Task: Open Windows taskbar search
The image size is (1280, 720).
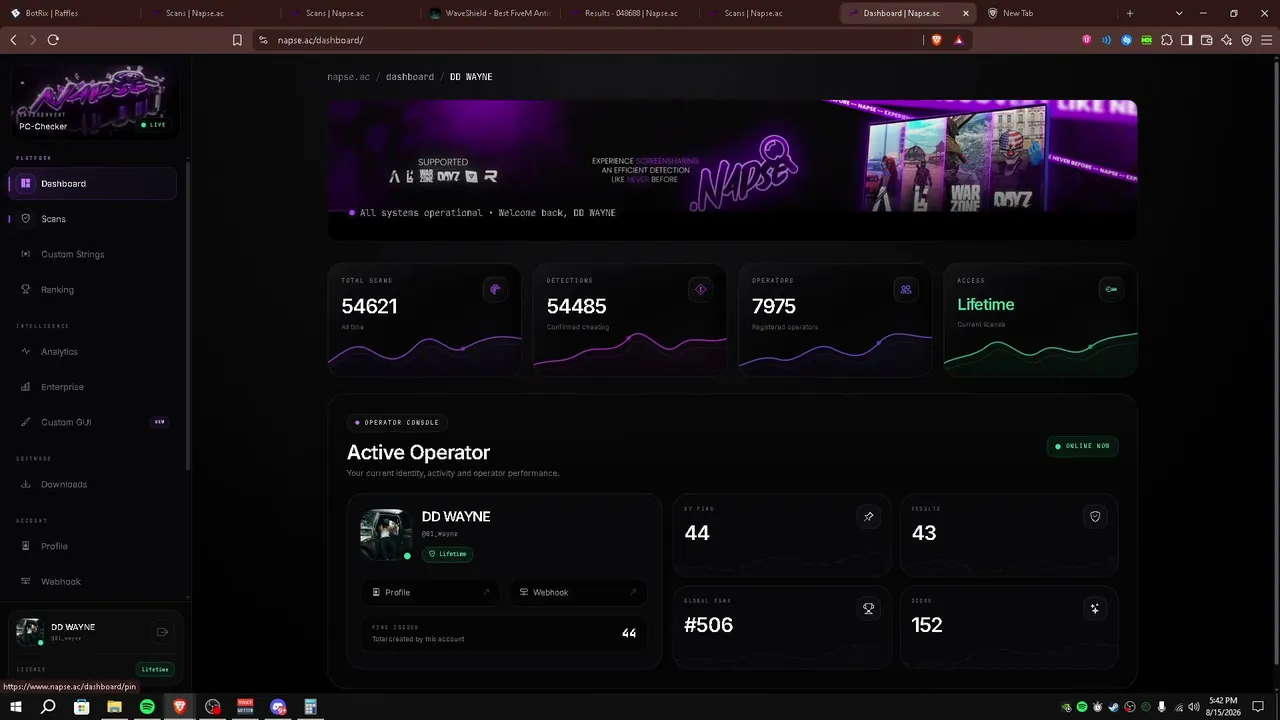Action: point(48,707)
